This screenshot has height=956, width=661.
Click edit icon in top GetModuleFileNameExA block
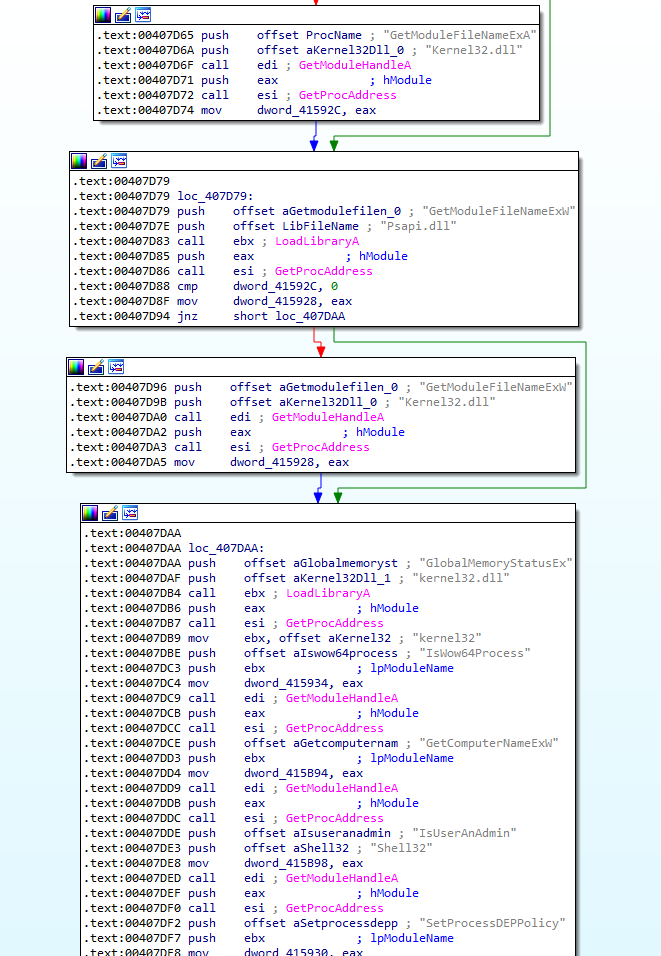(123, 15)
